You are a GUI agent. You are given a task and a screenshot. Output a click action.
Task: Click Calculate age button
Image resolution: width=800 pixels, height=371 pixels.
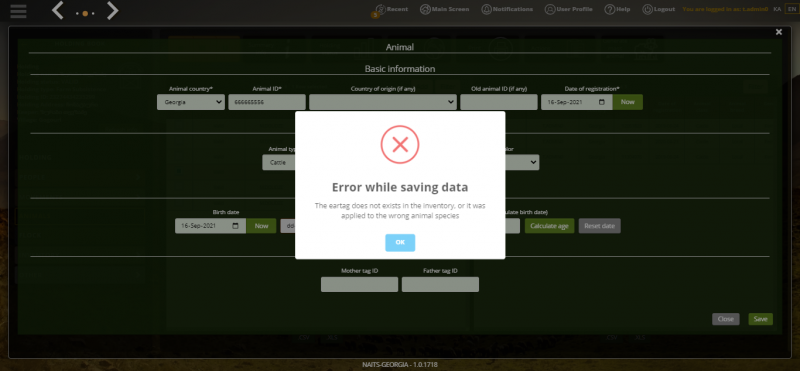(549, 226)
